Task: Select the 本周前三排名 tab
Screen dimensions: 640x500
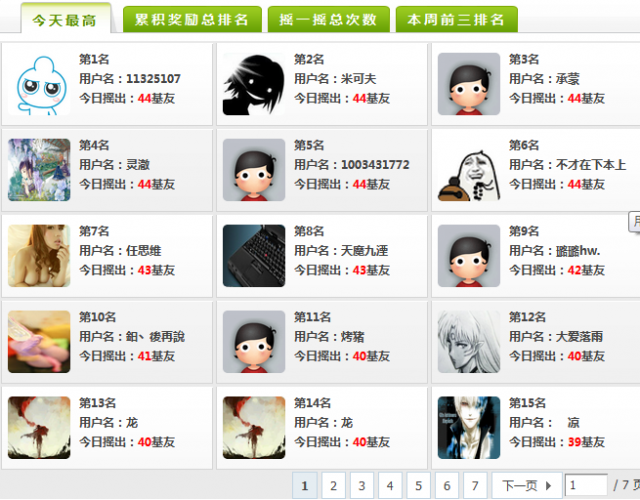Action: (x=456, y=19)
